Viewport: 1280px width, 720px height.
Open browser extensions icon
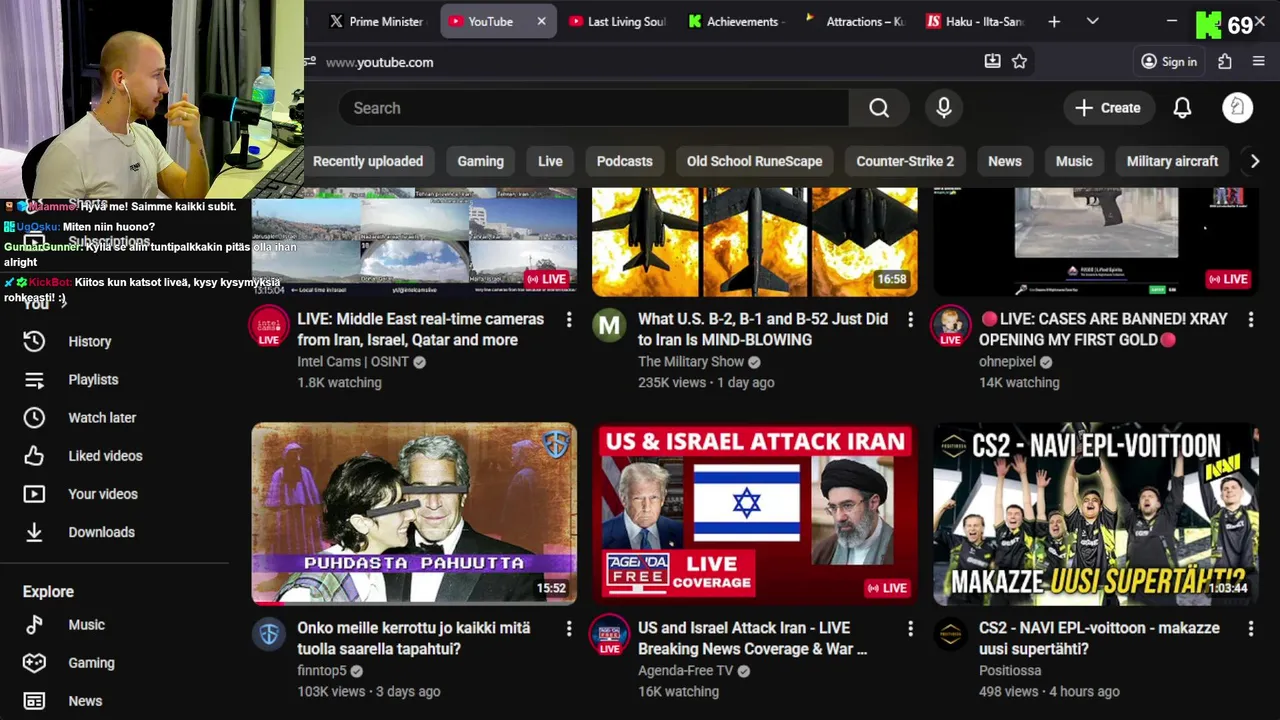[1225, 62]
